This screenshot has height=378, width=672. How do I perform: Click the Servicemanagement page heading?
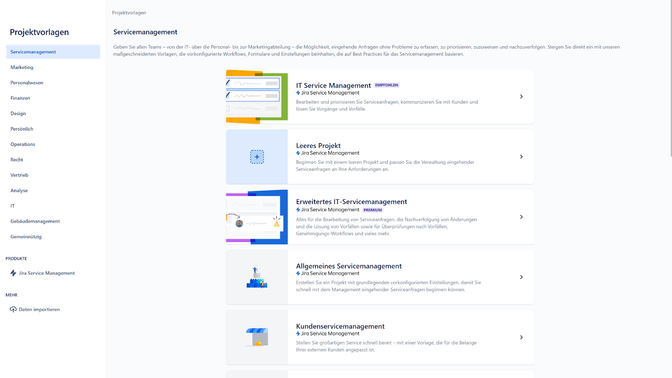[x=145, y=32]
